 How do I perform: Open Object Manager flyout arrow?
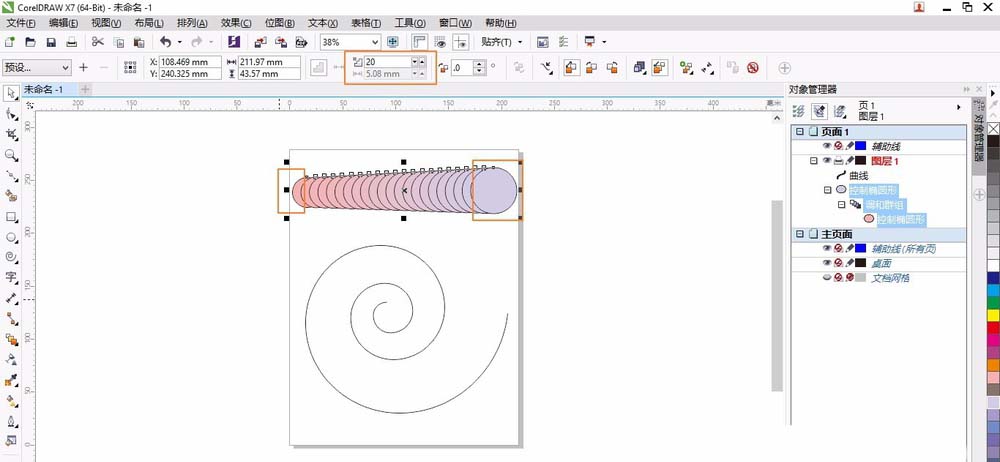tap(959, 107)
